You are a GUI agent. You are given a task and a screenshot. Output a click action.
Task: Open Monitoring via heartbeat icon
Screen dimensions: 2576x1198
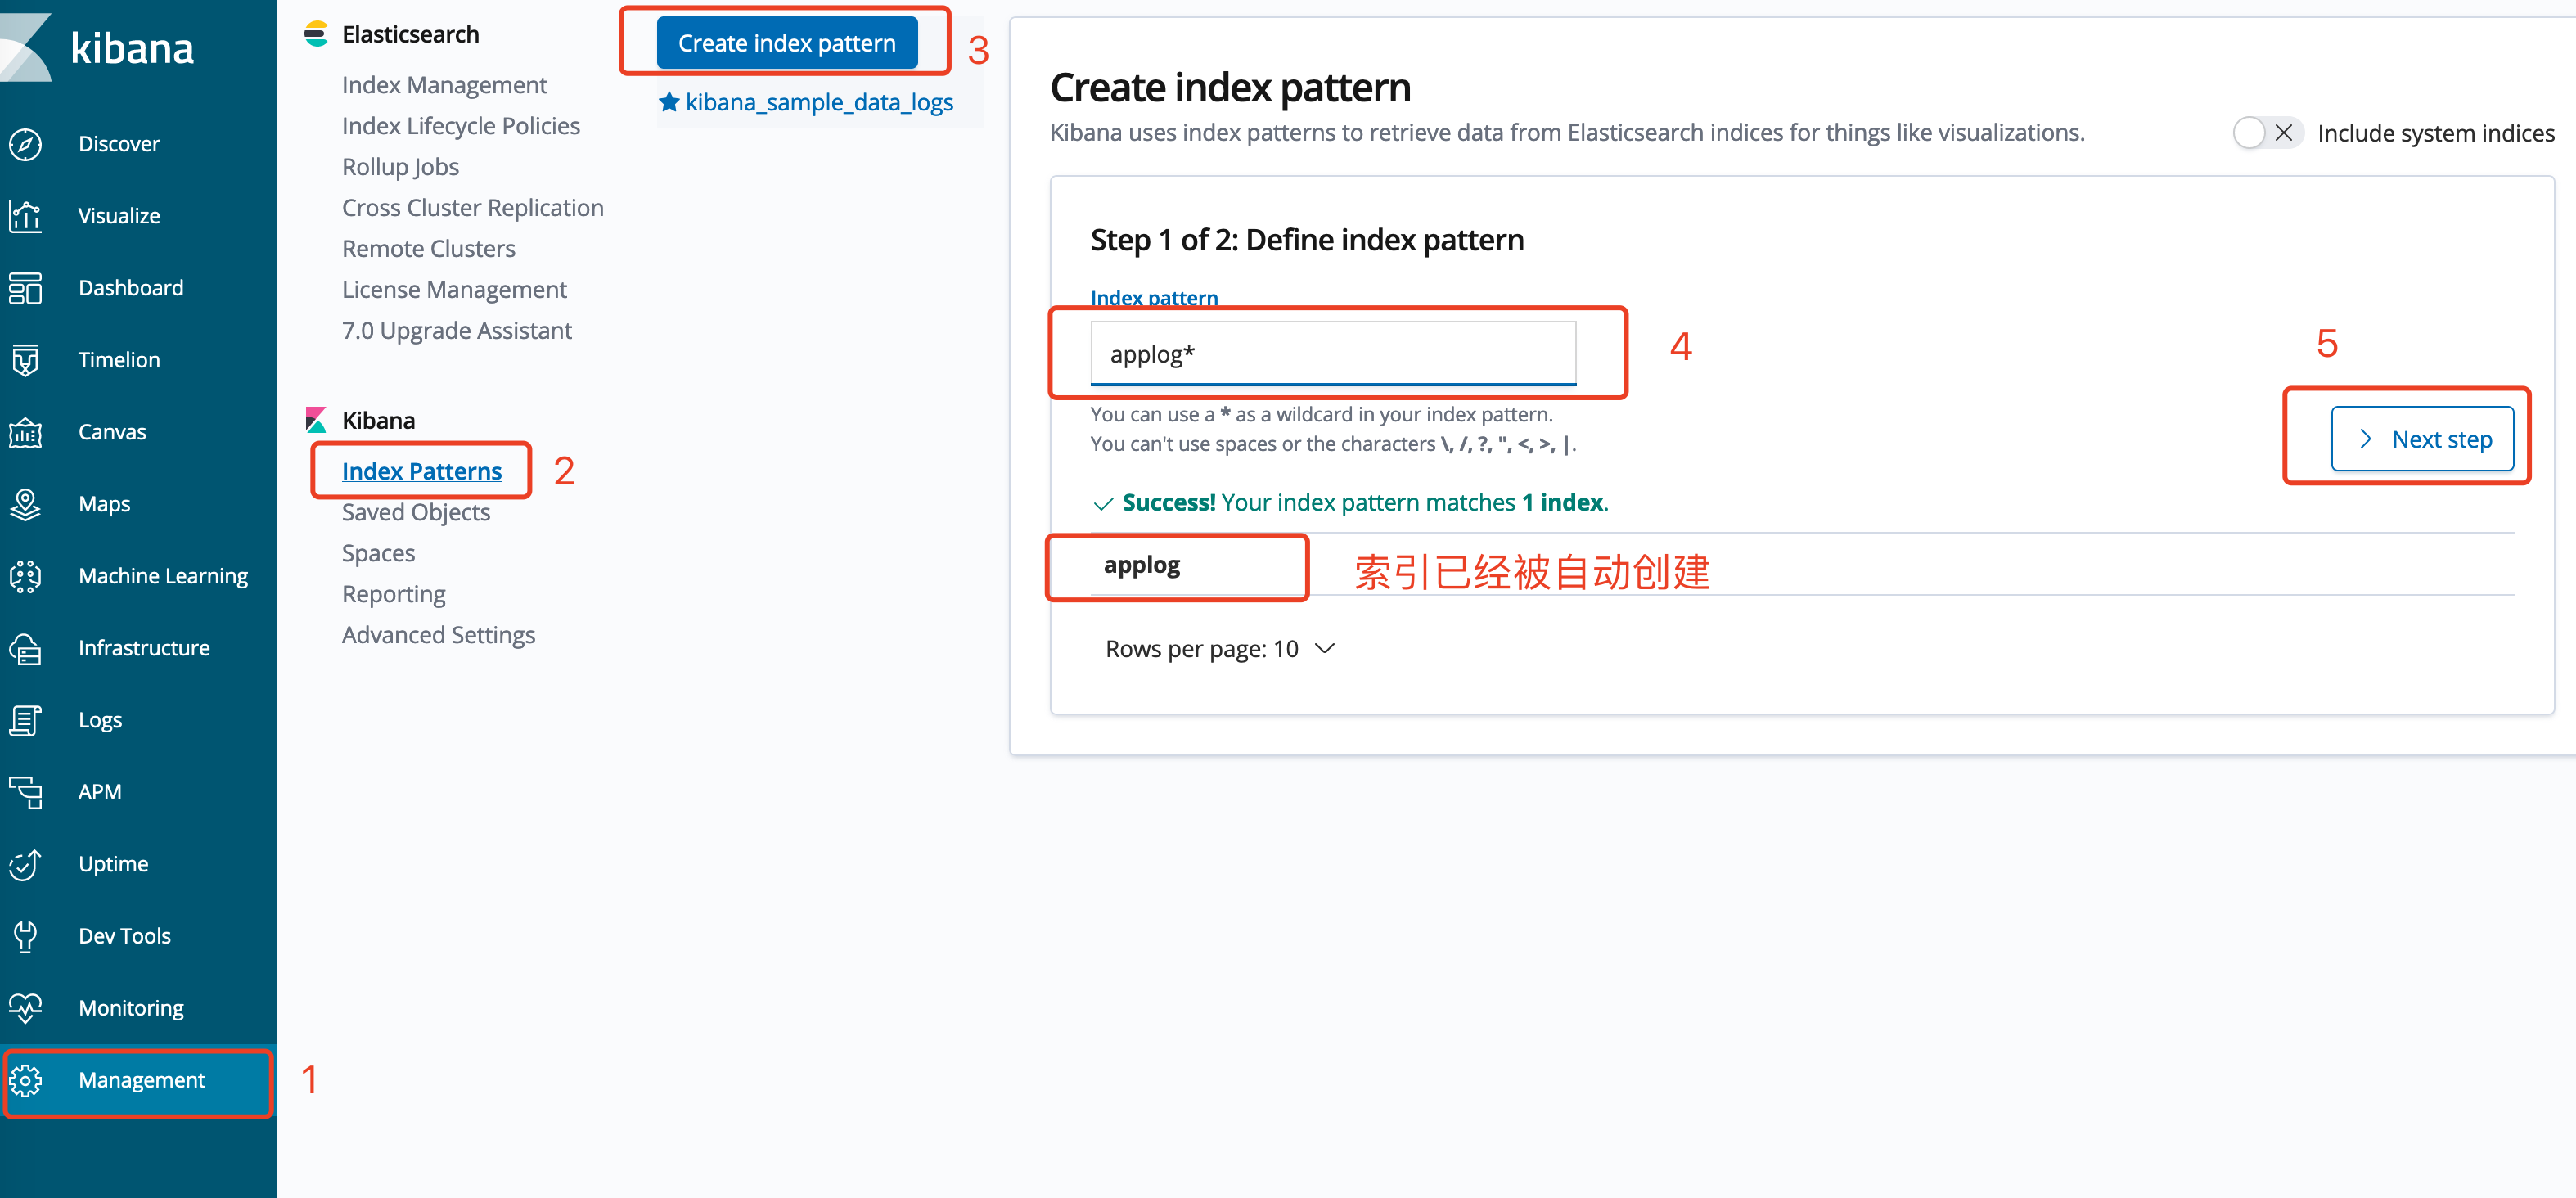[x=25, y=1008]
